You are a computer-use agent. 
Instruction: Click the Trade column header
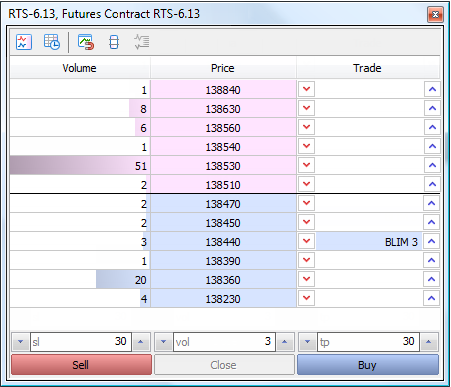point(368,68)
